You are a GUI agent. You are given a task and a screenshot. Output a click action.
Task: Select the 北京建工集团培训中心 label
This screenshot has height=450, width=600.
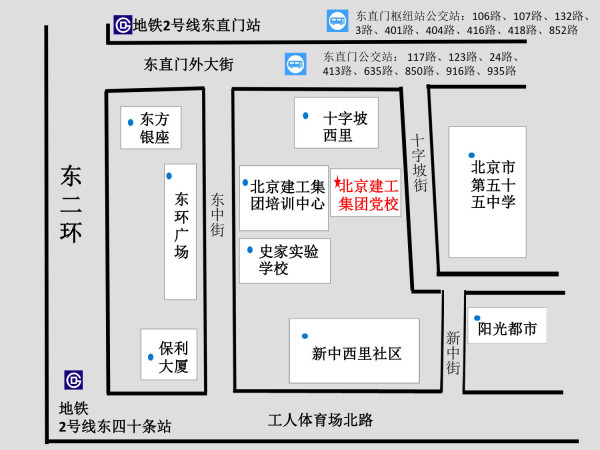[x=287, y=195]
